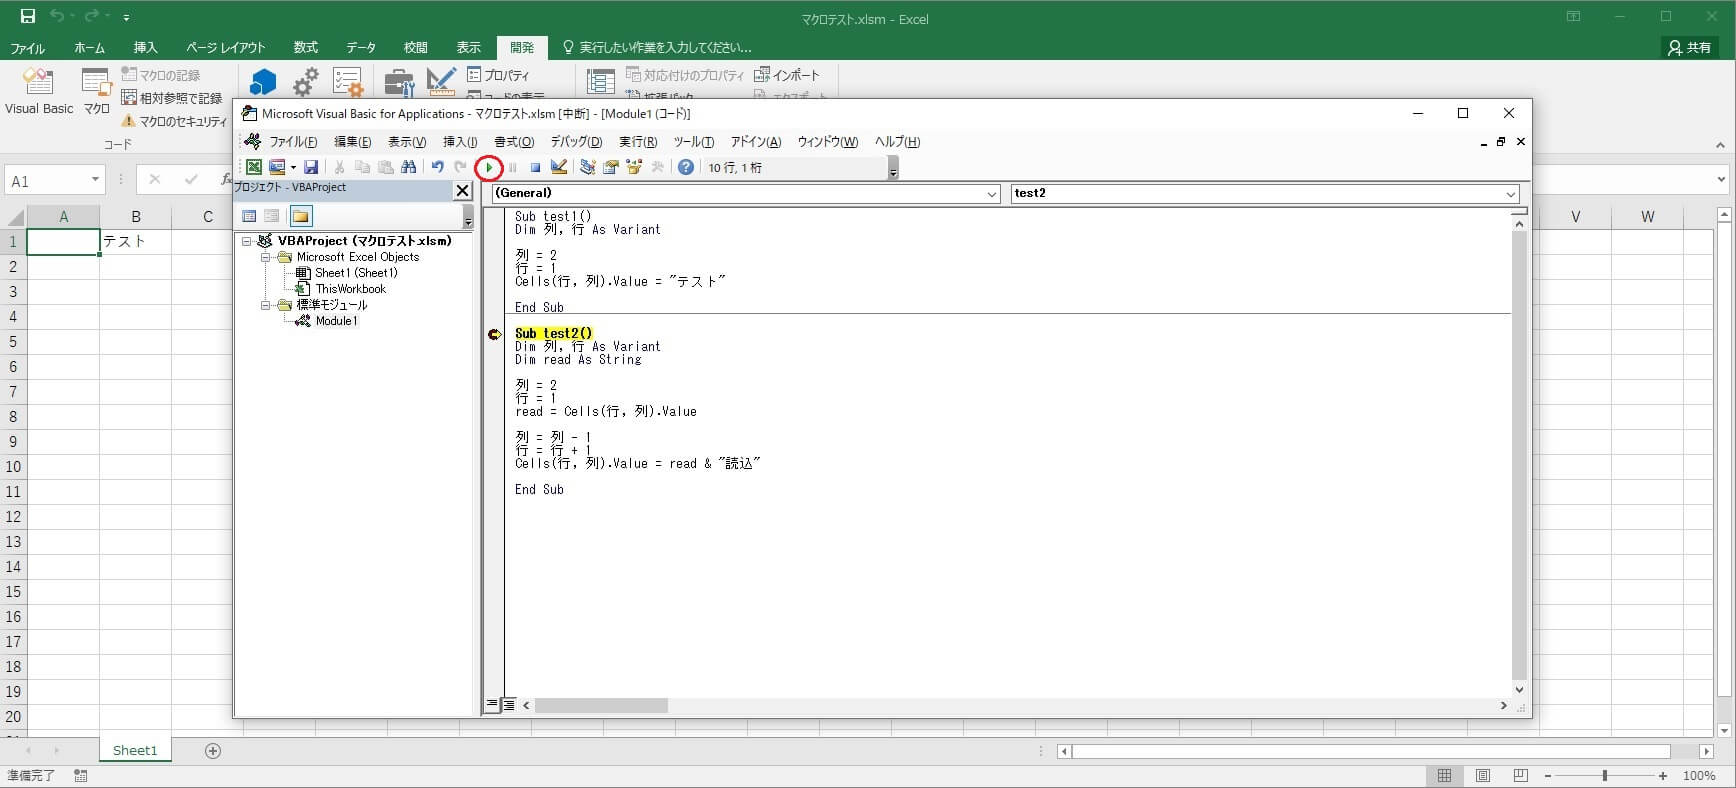Click View Code icon in Project panel
The width and height of the screenshot is (1736, 788).
tap(249, 215)
